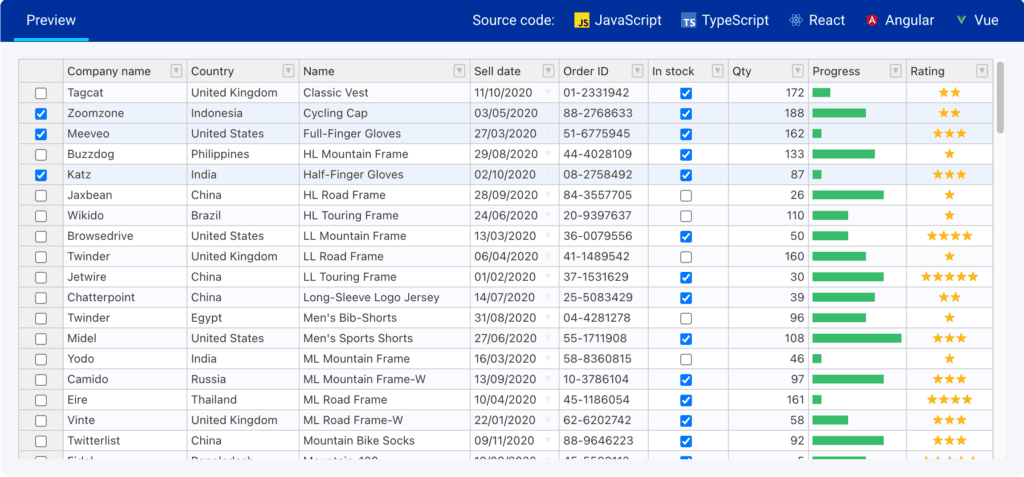Click the vertical scrollbar of the grid
1024x477 pixels.
1000,98
